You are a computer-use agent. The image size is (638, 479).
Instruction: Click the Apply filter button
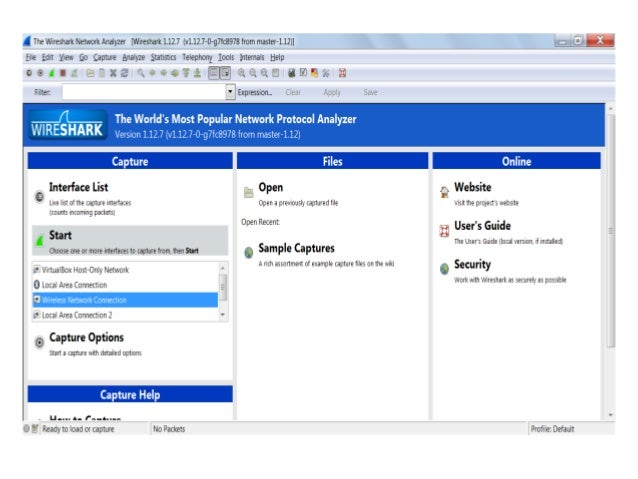click(x=332, y=92)
